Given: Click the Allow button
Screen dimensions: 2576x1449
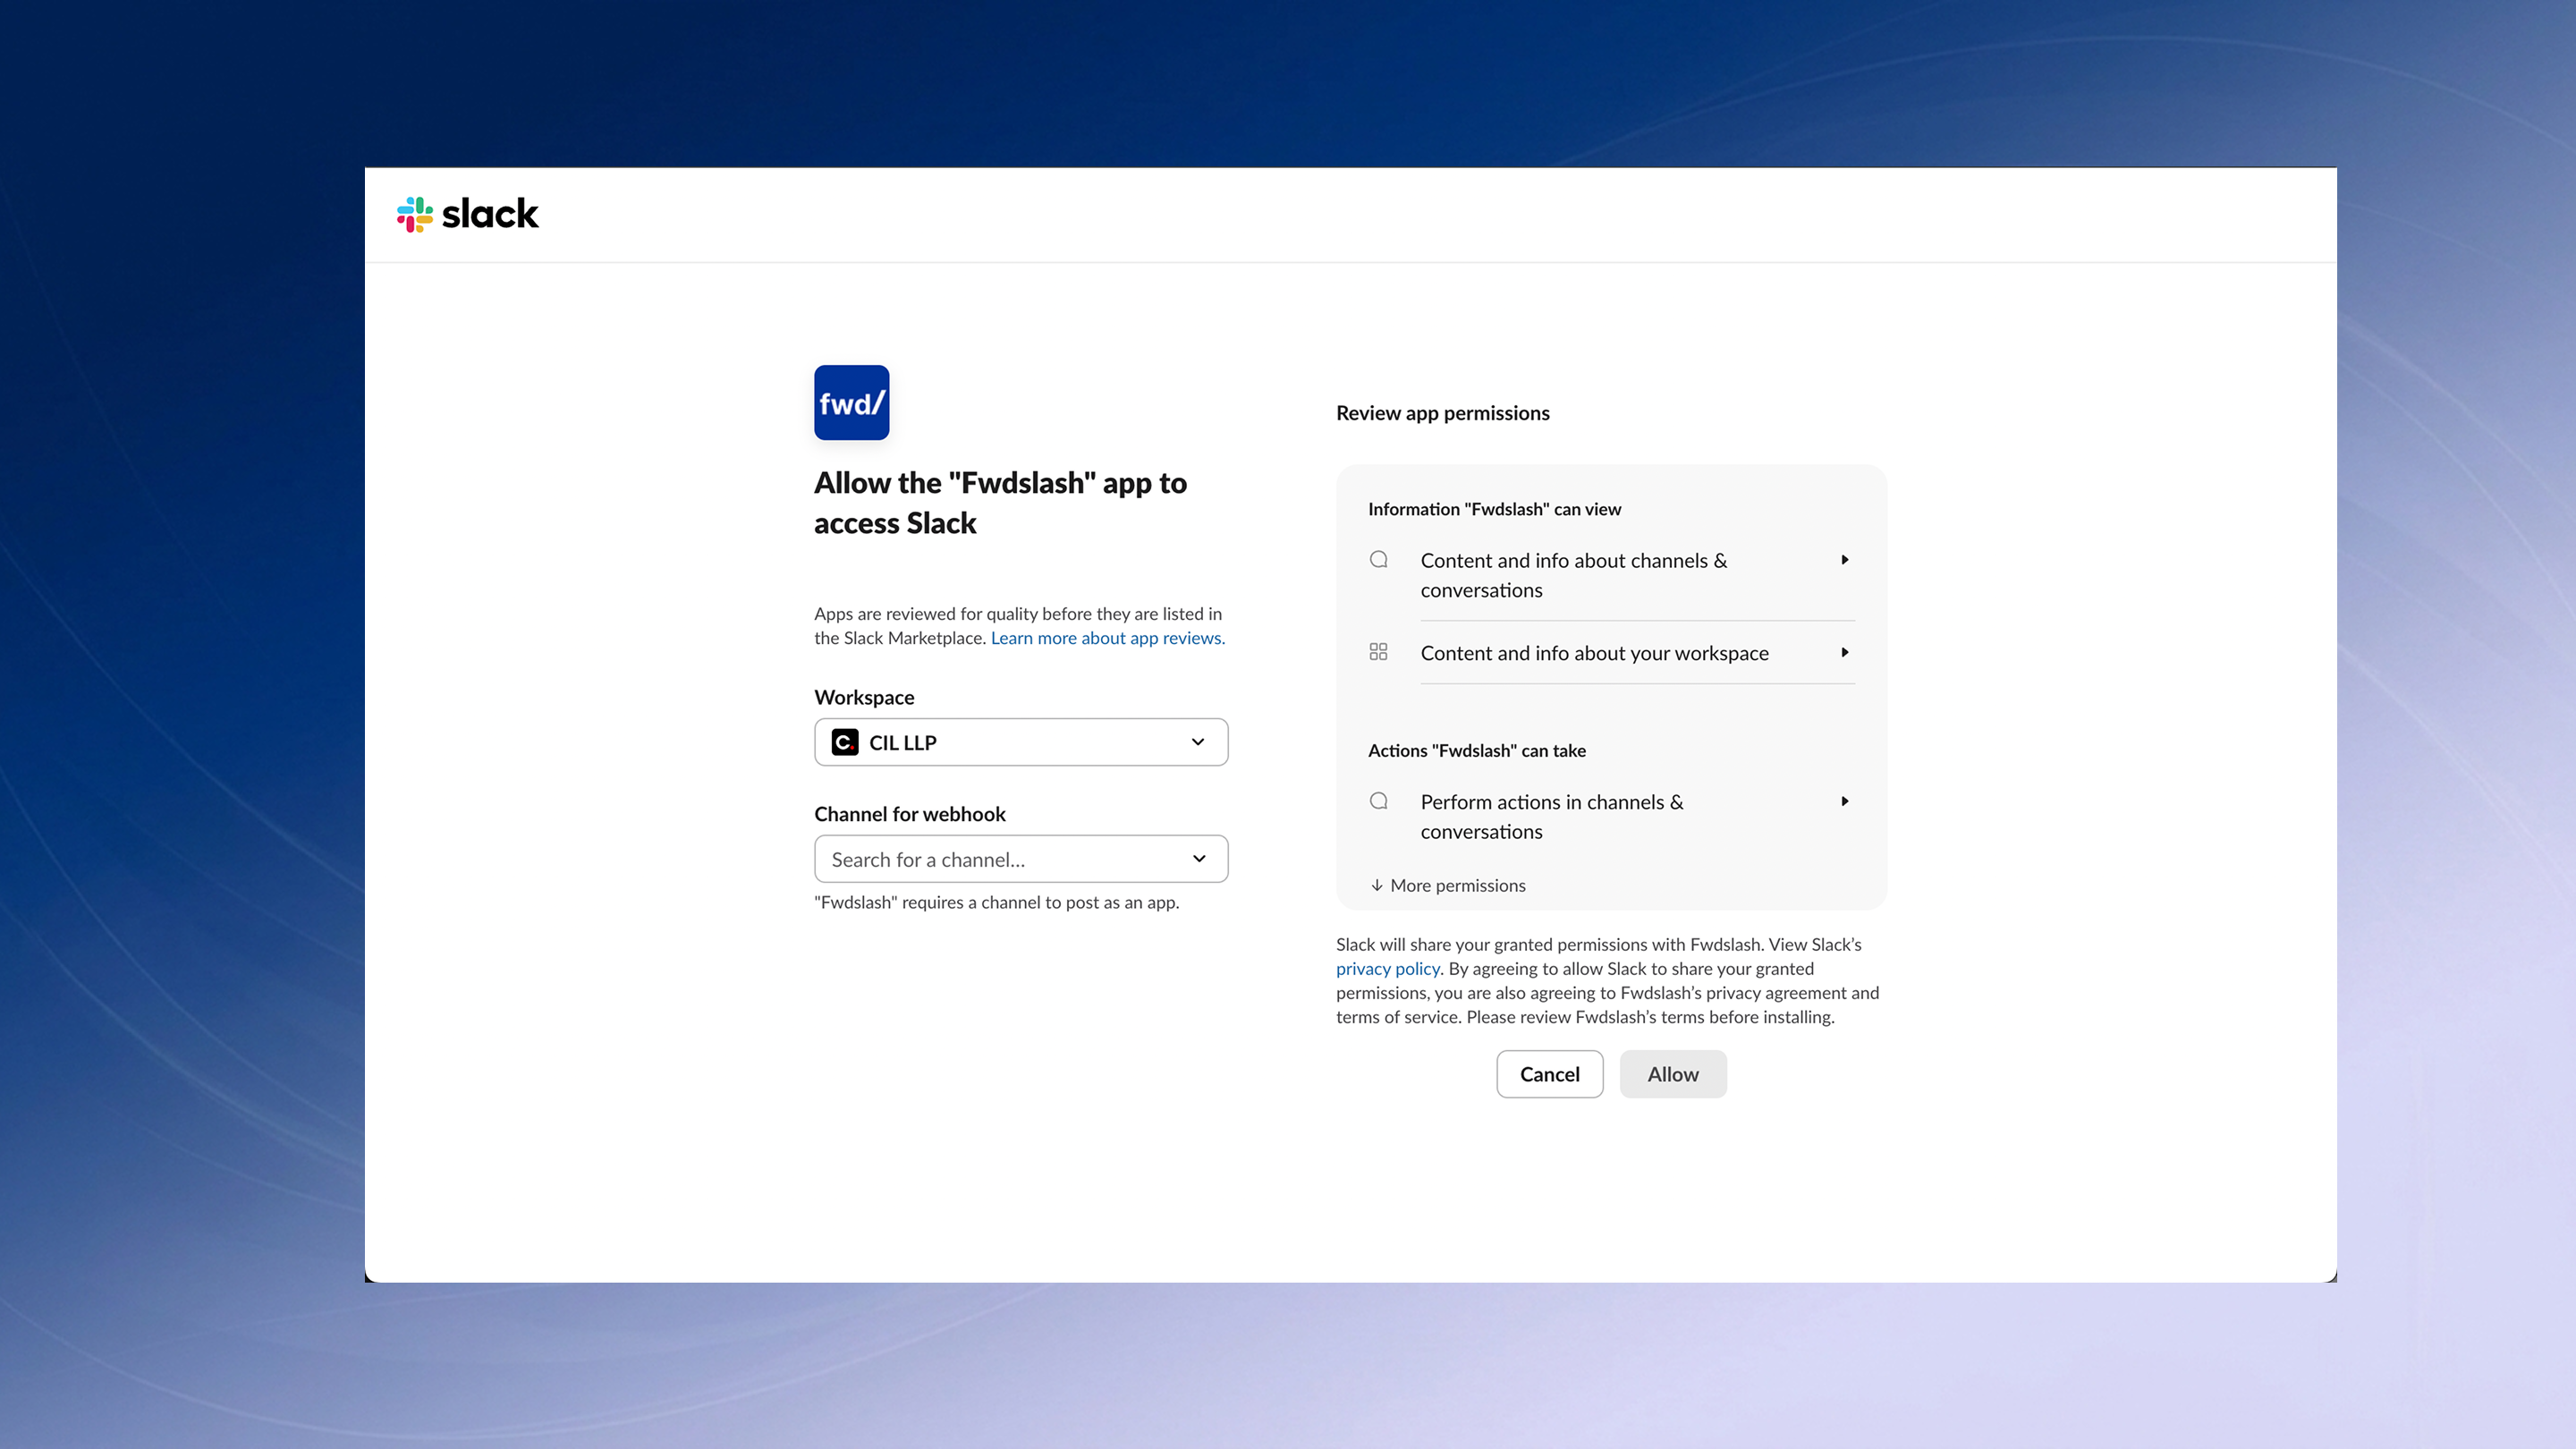Looking at the screenshot, I should pyautogui.click(x=1673, y=1074).
